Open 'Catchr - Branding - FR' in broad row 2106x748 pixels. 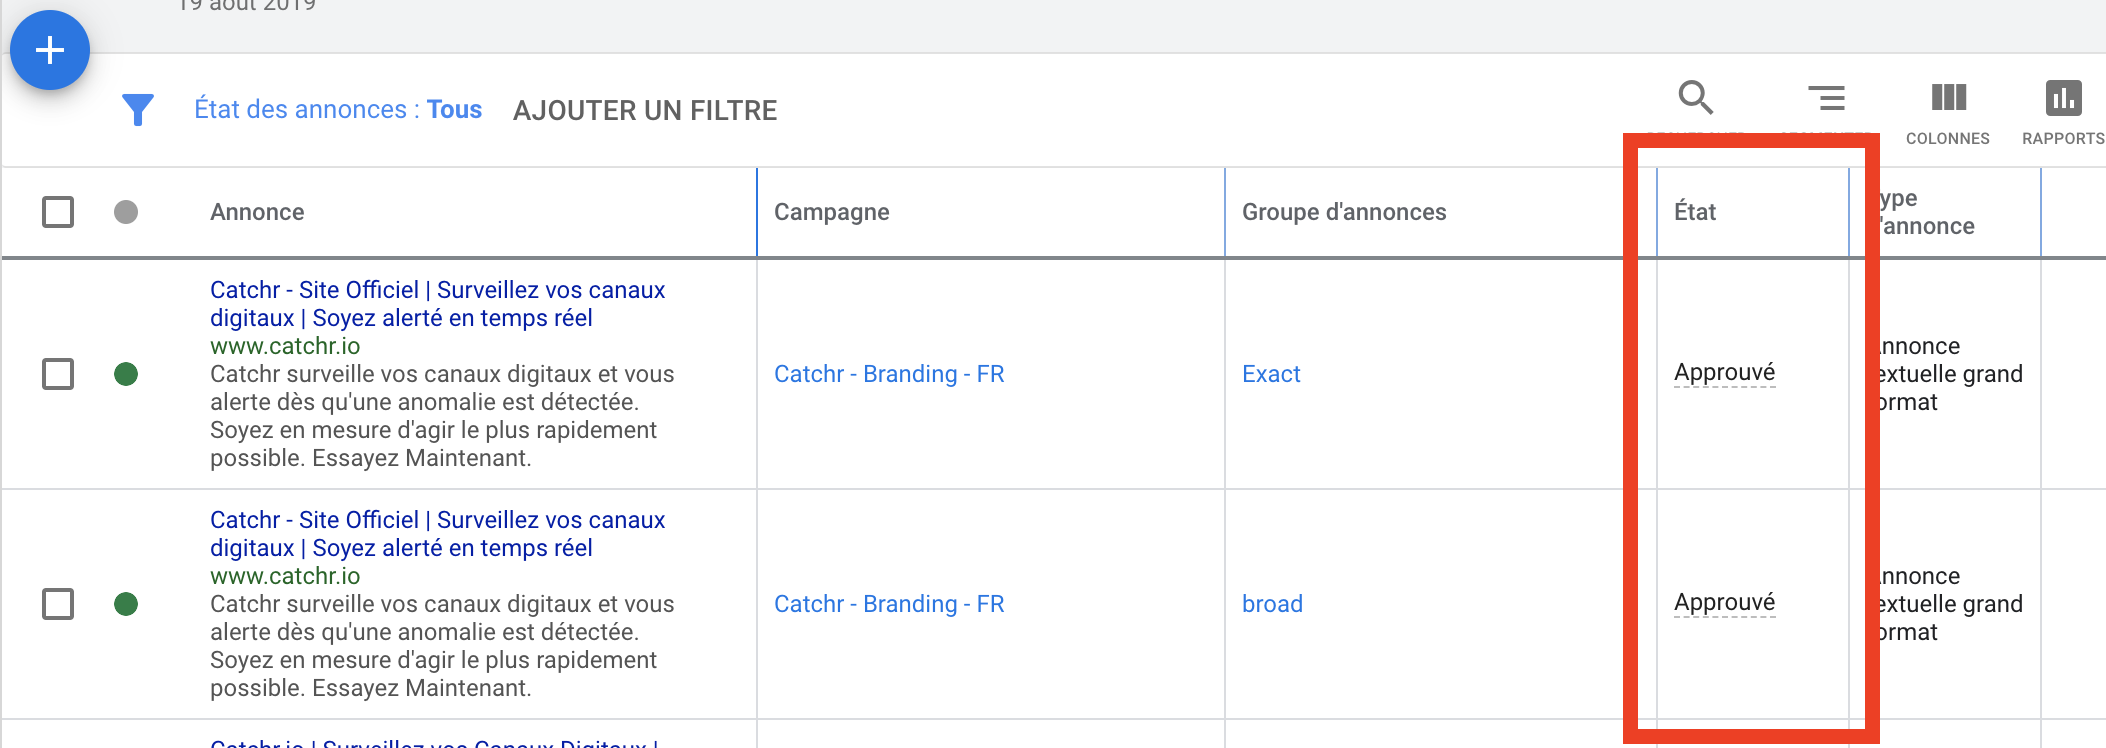click(x=889, y=604)
